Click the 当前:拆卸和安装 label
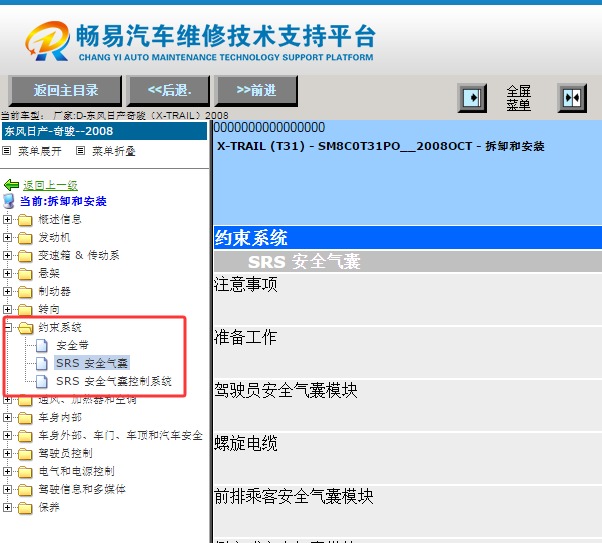The width and height of the screenshot is (602, 543). [x=63, y=201]
